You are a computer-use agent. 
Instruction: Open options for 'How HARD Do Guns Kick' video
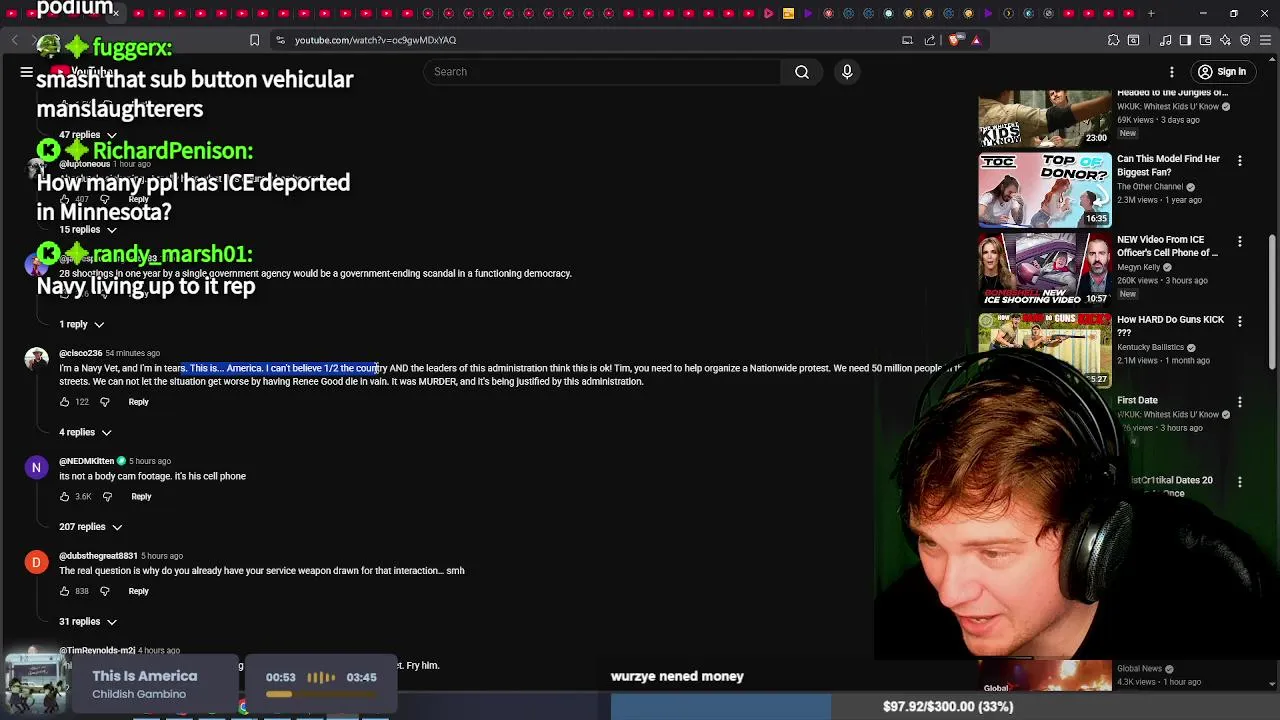click(1240, 322)
